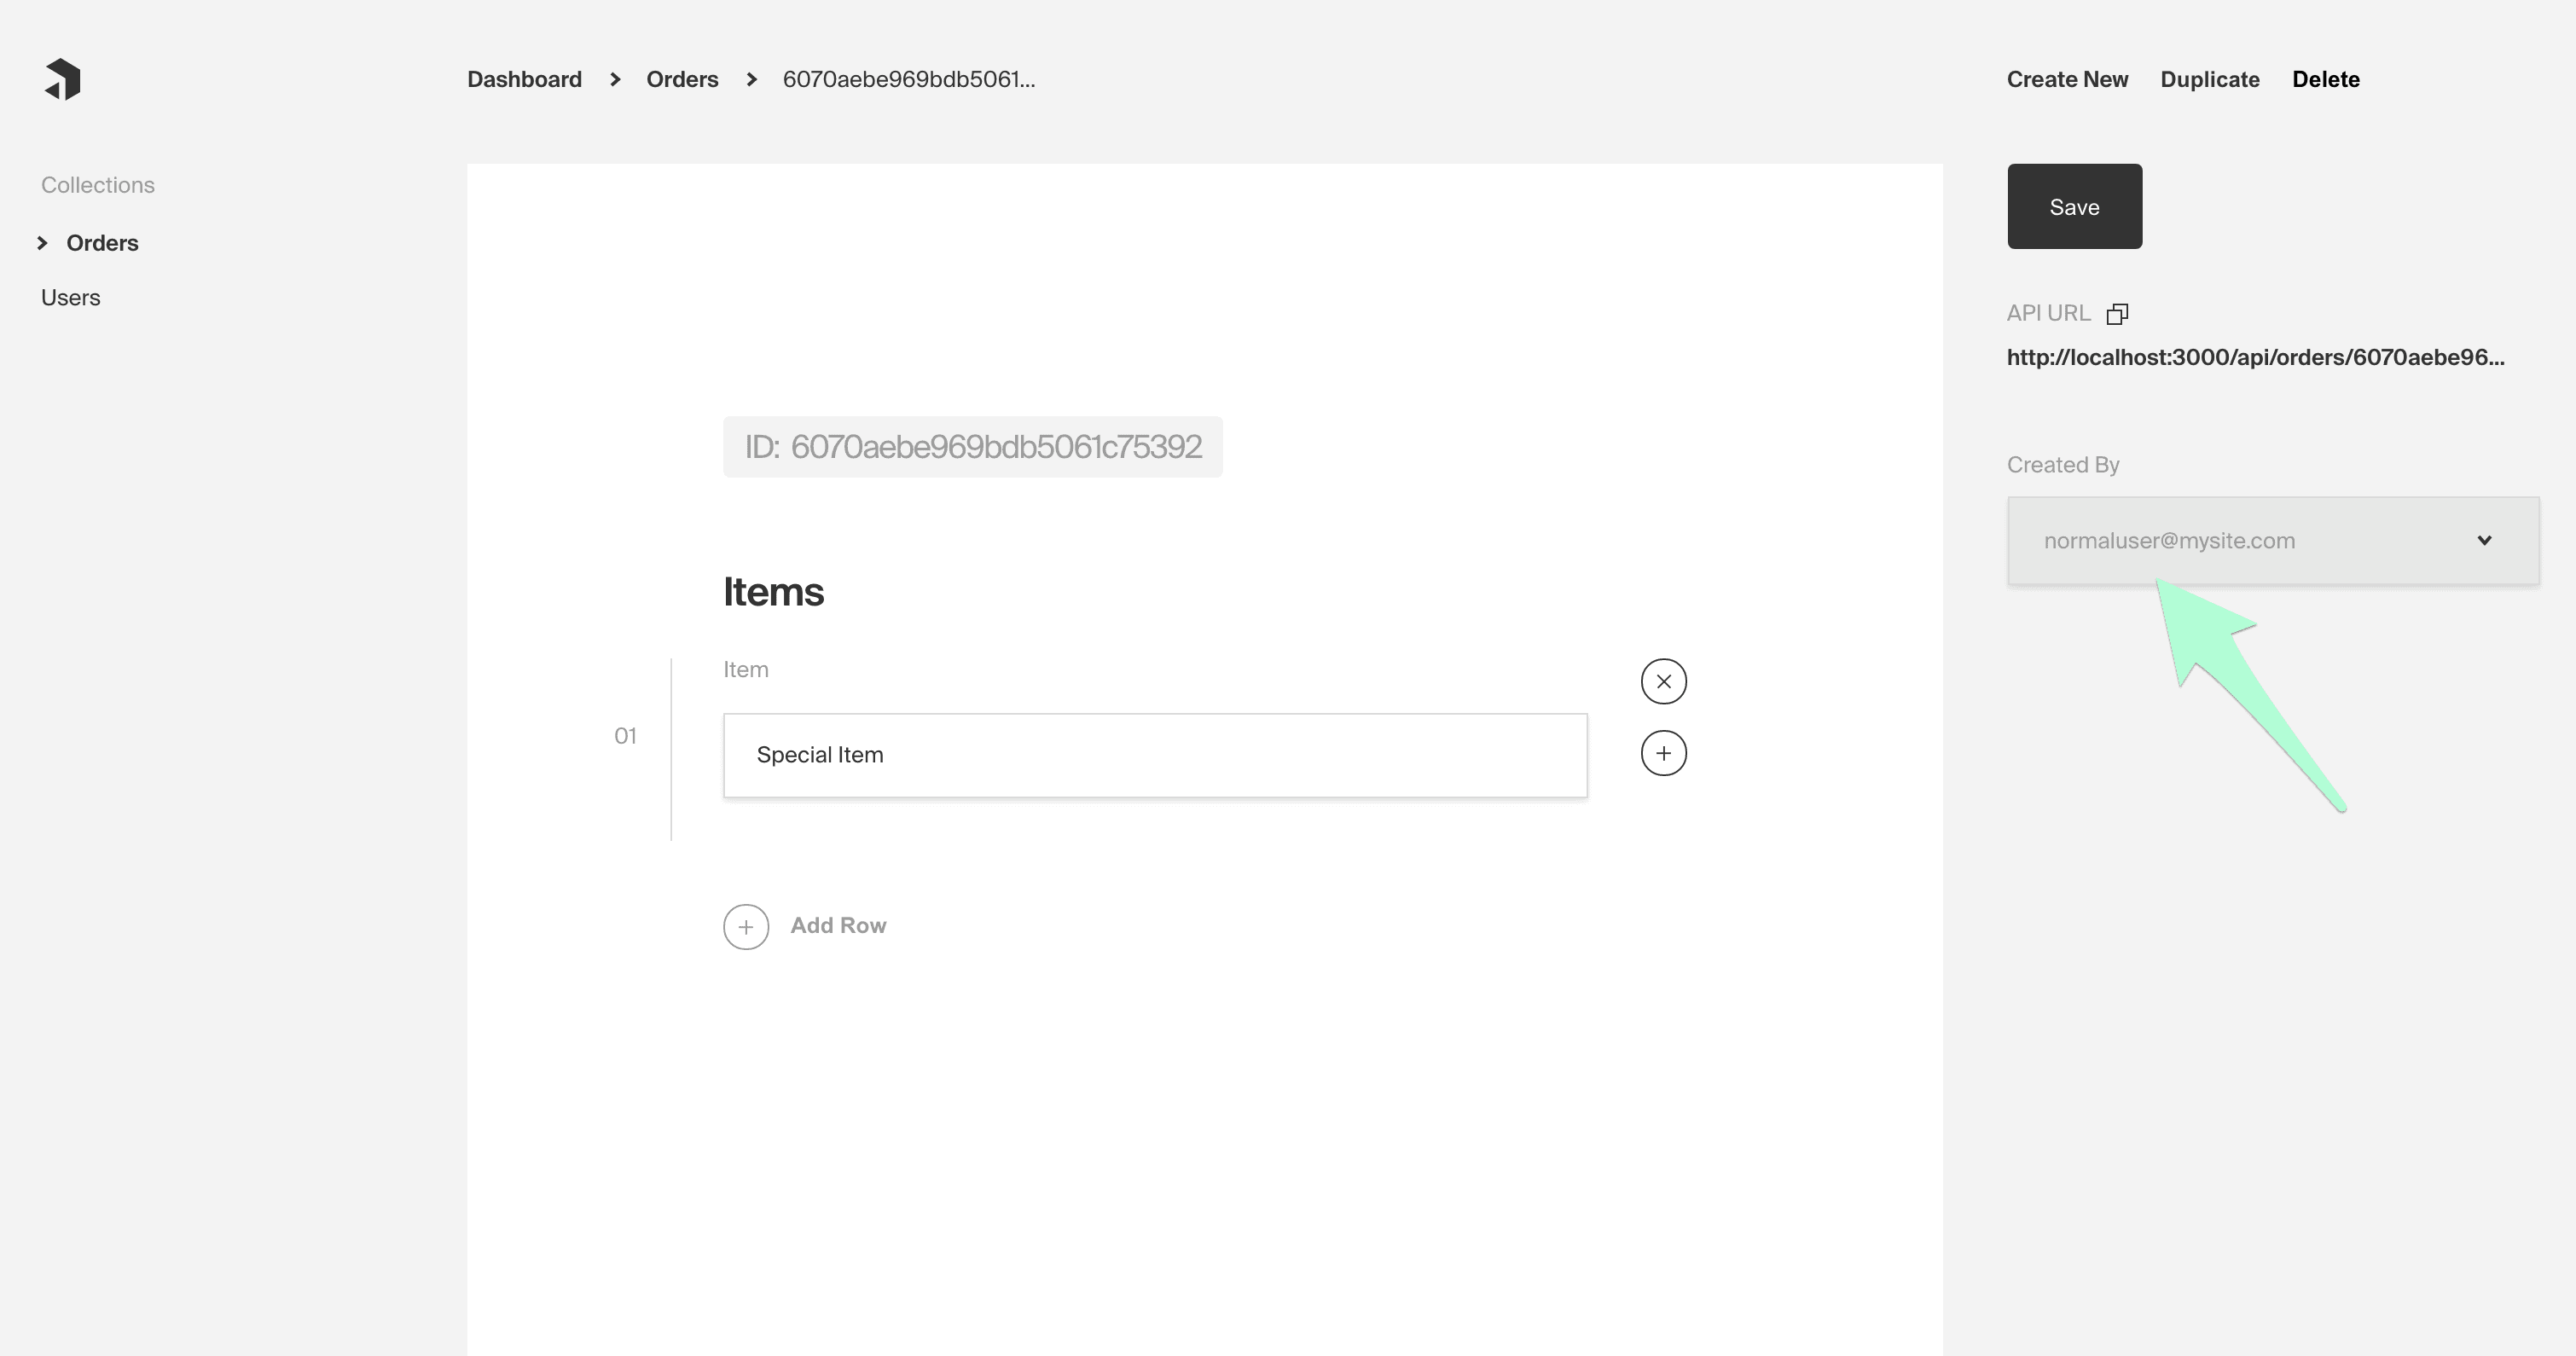This screenshot has width=2576, height=1356.
Task: Click Create New link
Action: click(2067, 79)
